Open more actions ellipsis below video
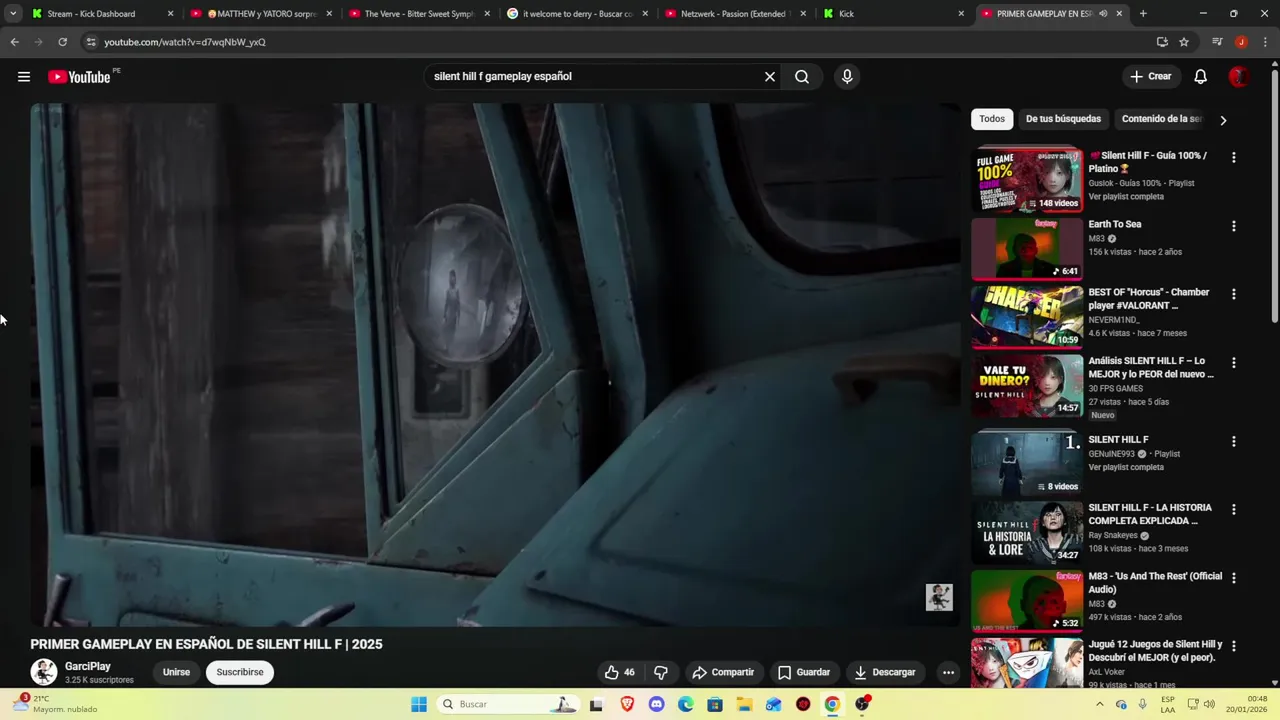The image size is (1280, 720). (x=948, y=672)
